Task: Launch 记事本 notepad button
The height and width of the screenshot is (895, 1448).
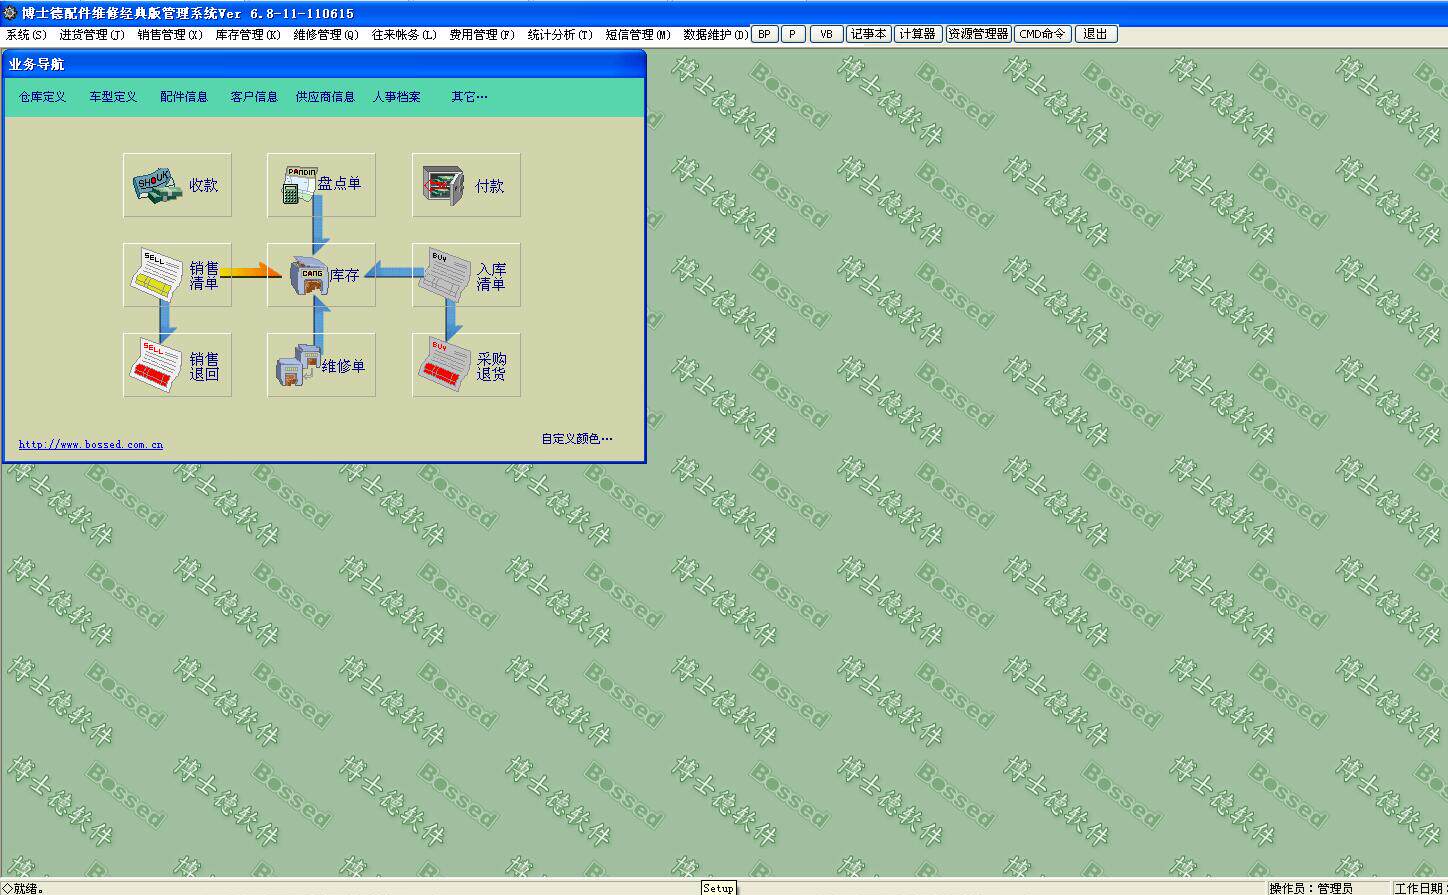Action: (x=868, y=34)
